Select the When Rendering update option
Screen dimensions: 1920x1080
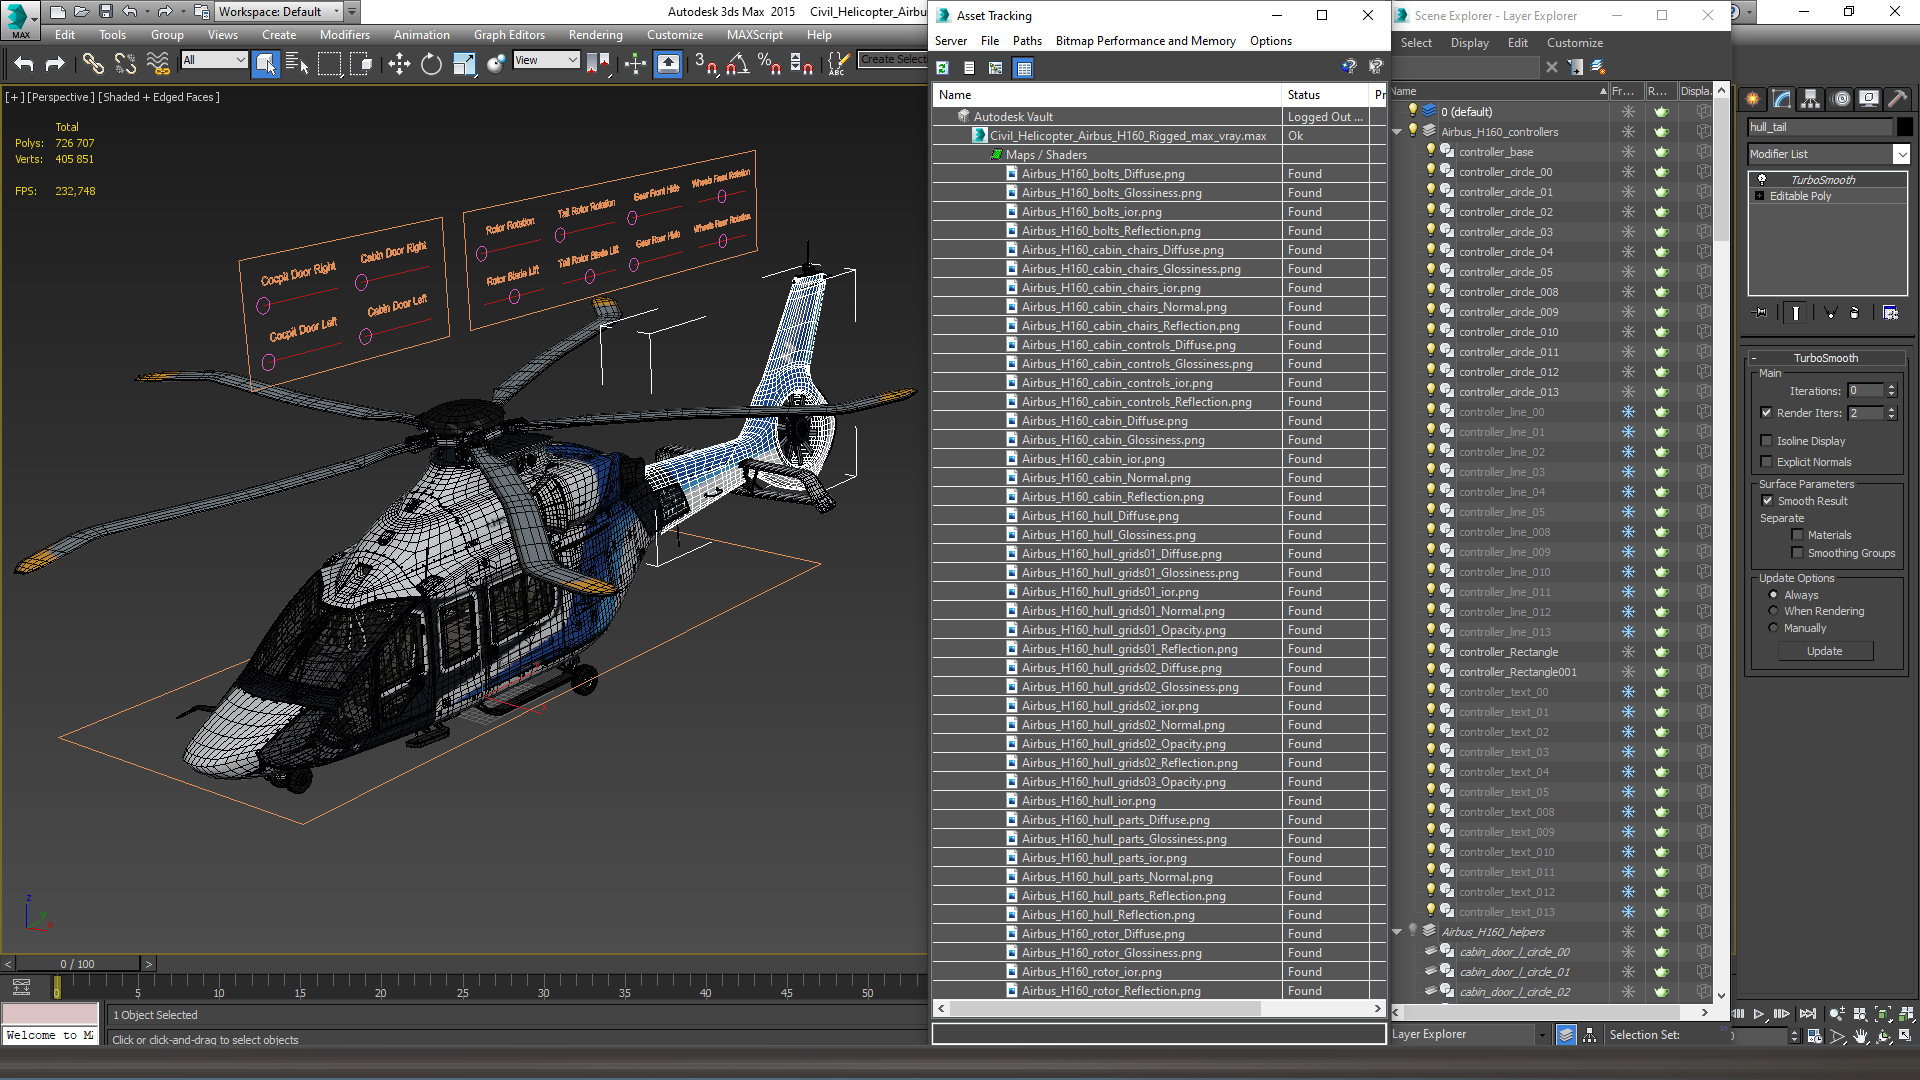1774,611
